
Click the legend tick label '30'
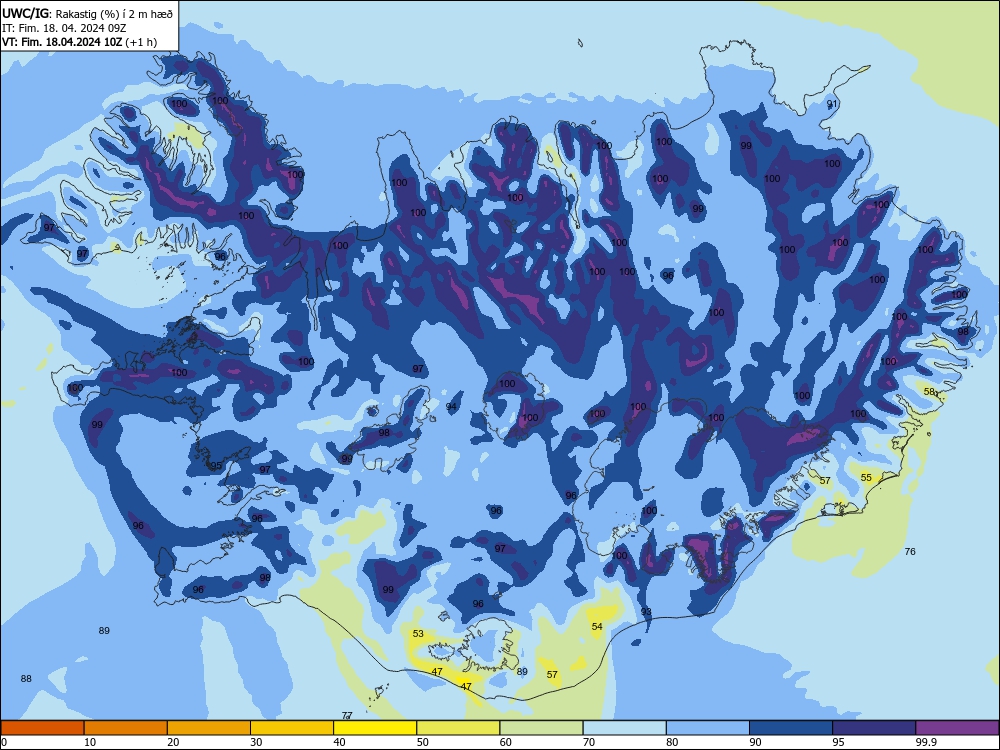pyautogui.click(x=256, y=742)
